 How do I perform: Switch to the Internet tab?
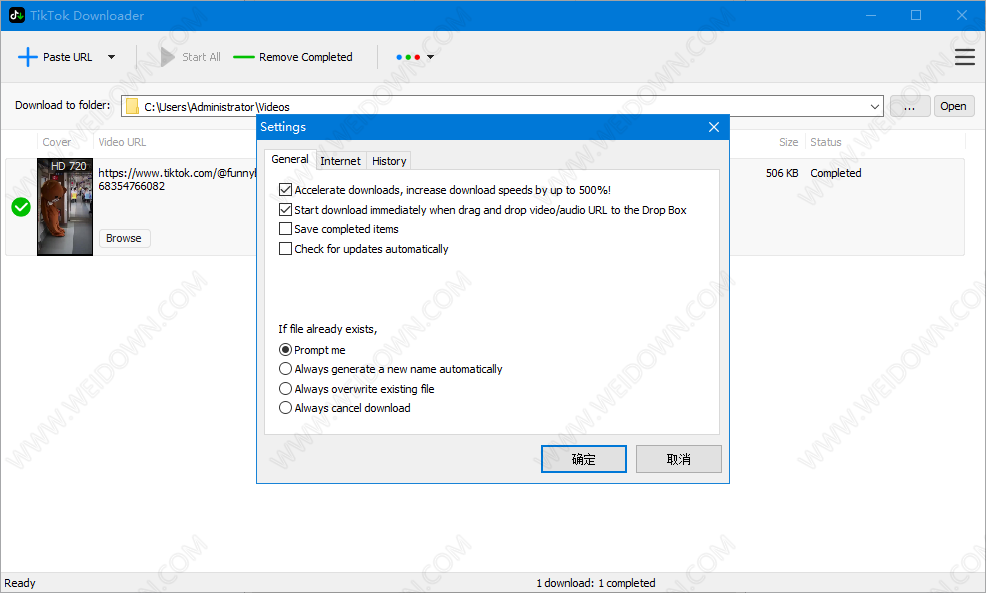pos(340,161)
